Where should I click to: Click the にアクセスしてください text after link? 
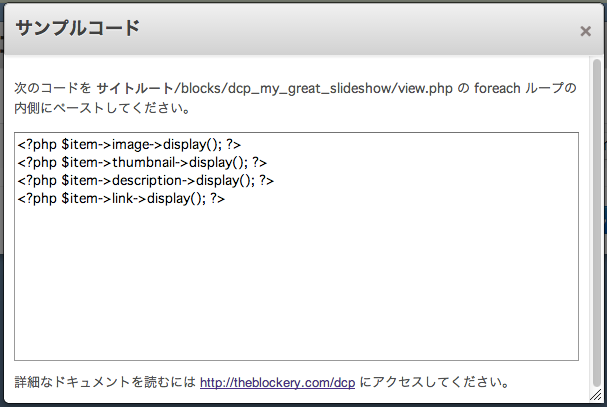click(x=436, y=382)
